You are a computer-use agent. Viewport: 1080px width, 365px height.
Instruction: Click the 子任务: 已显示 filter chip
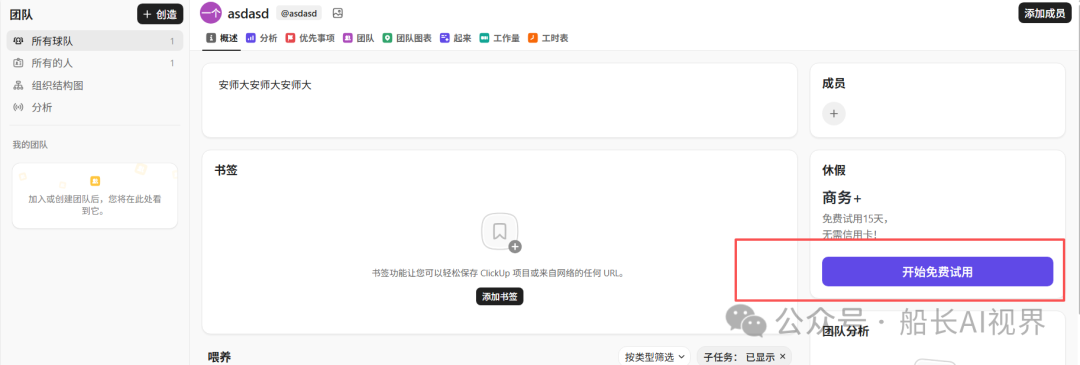tap(744, 357)
